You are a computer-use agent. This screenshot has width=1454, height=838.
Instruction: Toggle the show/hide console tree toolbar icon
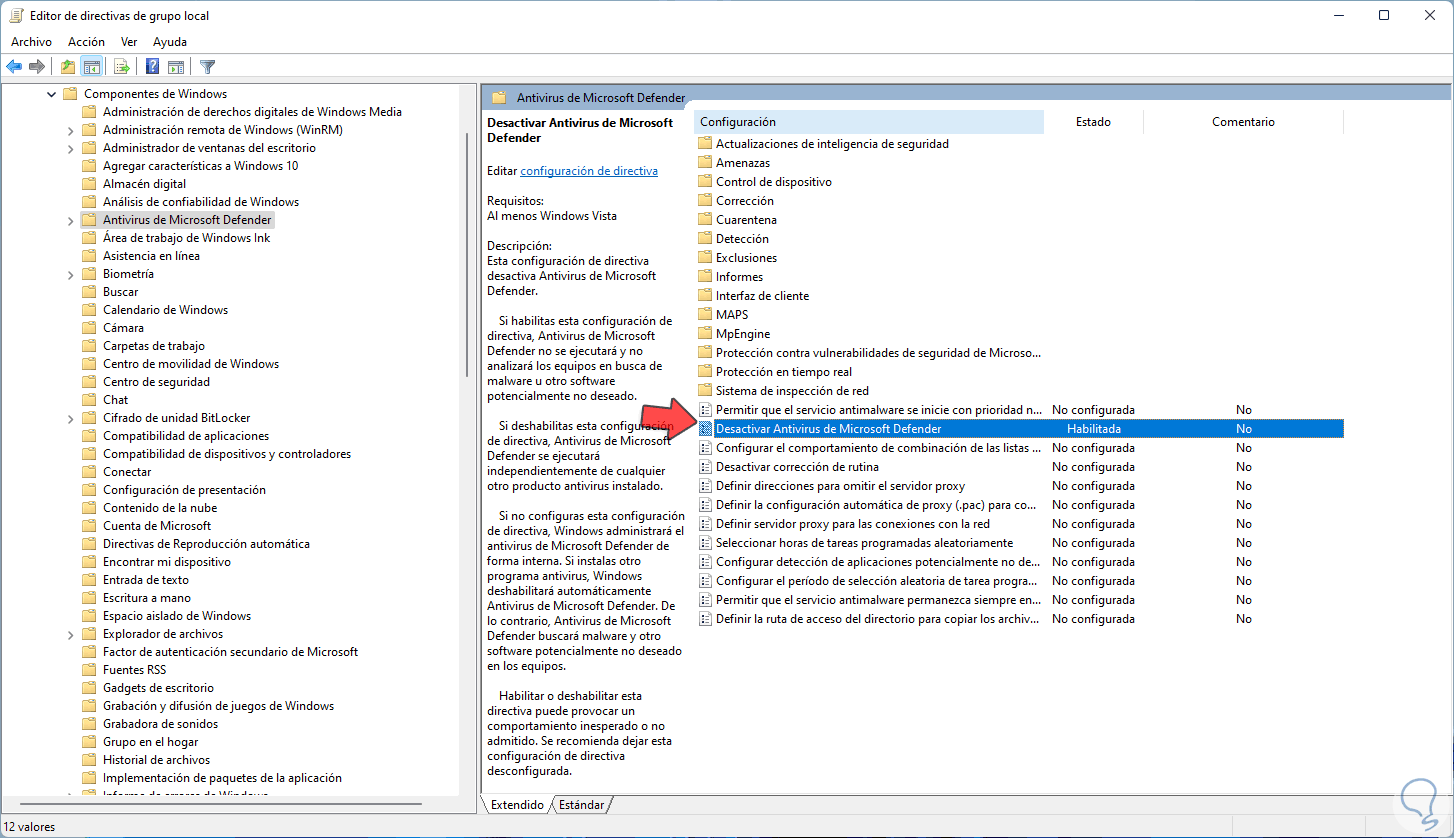(x=91, y=67)
